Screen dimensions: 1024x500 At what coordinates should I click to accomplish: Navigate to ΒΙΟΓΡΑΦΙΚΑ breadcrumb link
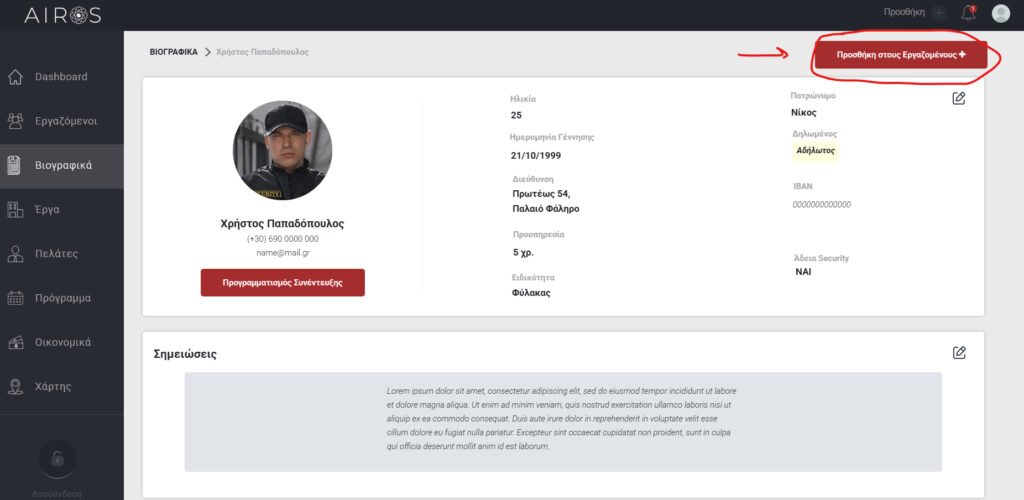tap(173, 51)
